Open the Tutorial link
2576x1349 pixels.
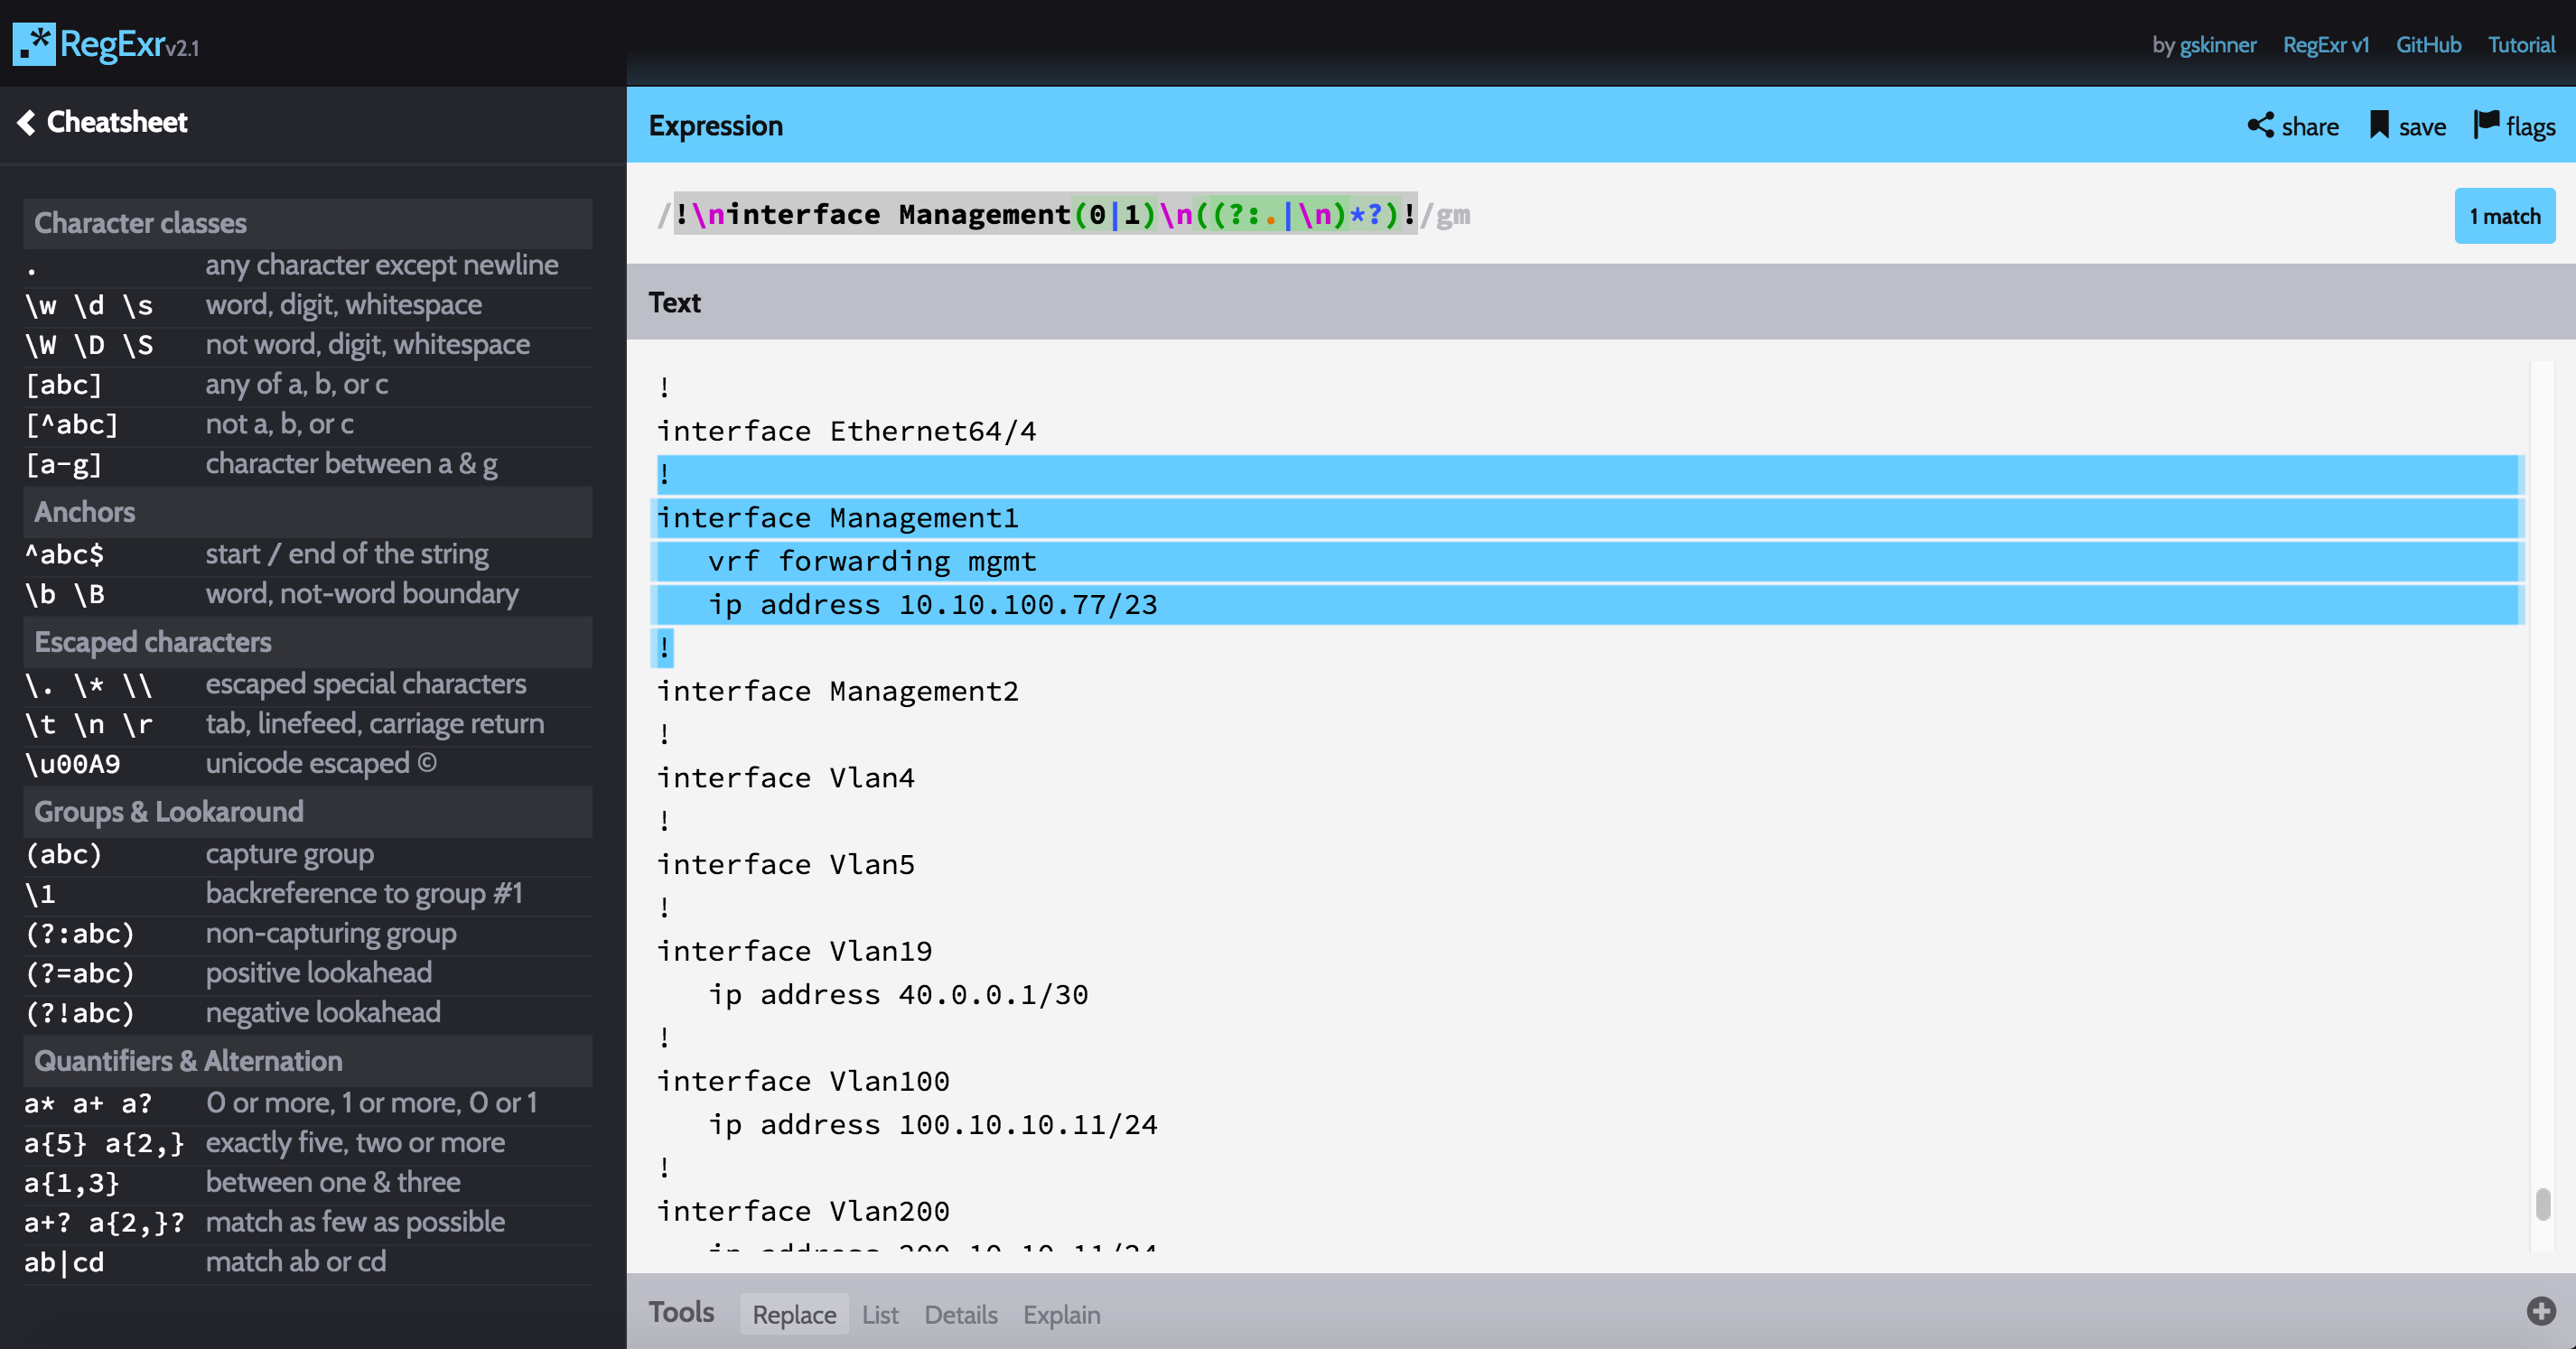point(2520,45)
